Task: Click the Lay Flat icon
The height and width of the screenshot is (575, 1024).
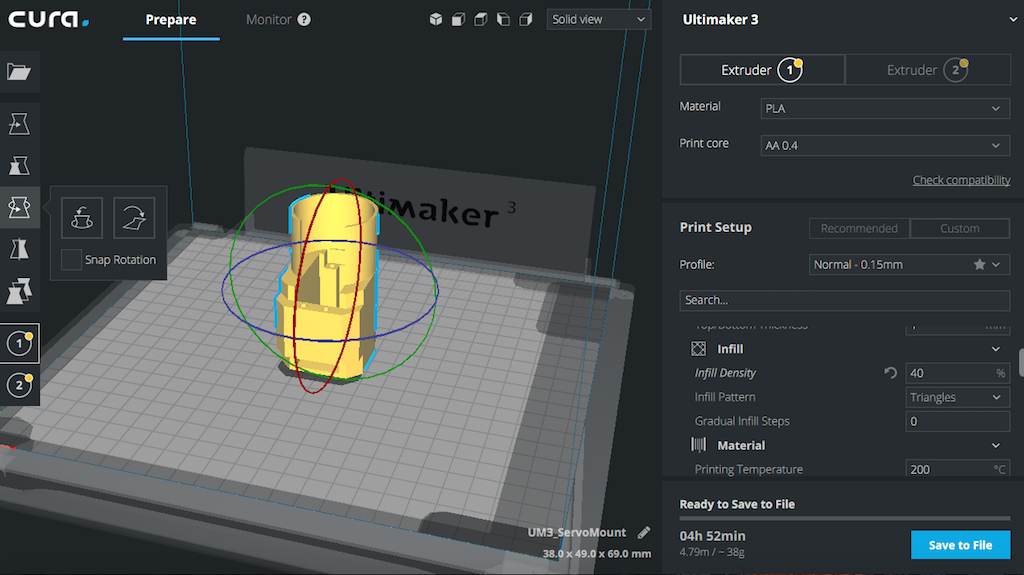Action: click(x=134, y=218)
